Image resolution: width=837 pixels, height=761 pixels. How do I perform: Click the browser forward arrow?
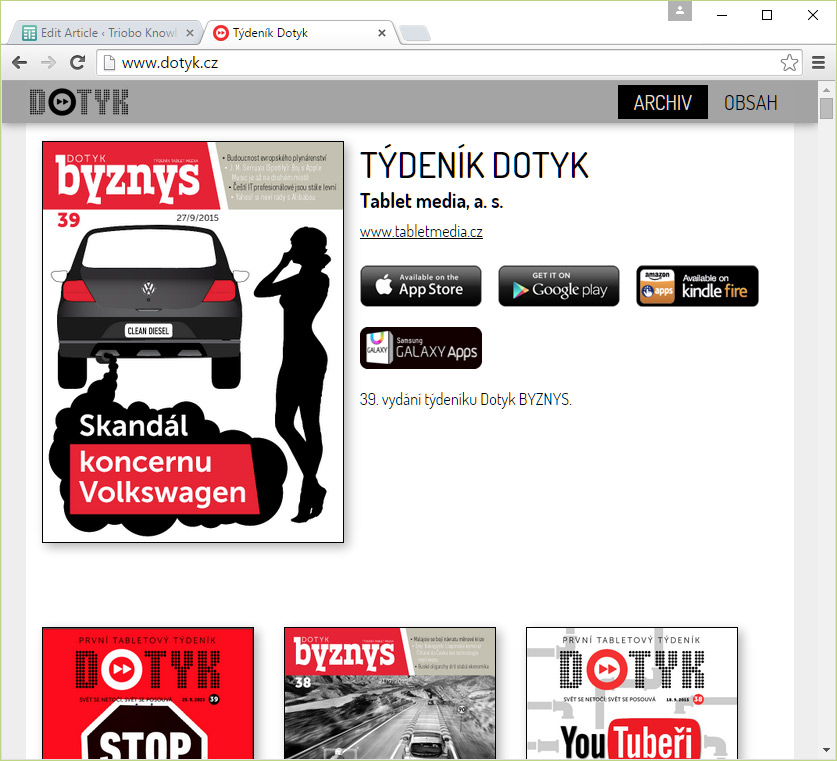click(x=49, y=63)
